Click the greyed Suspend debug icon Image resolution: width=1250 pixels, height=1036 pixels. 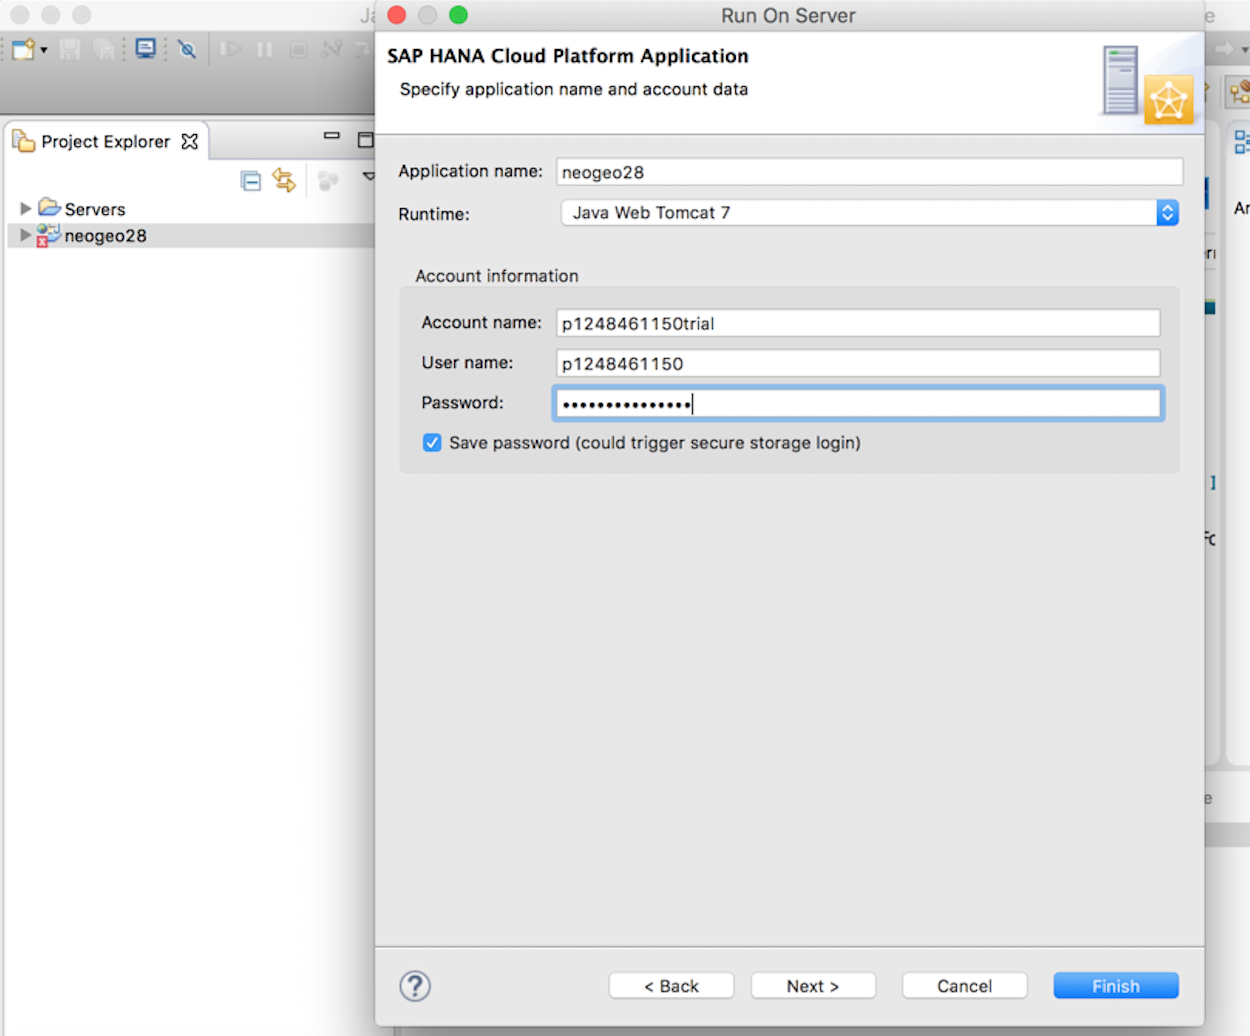[x=264, y=49]
